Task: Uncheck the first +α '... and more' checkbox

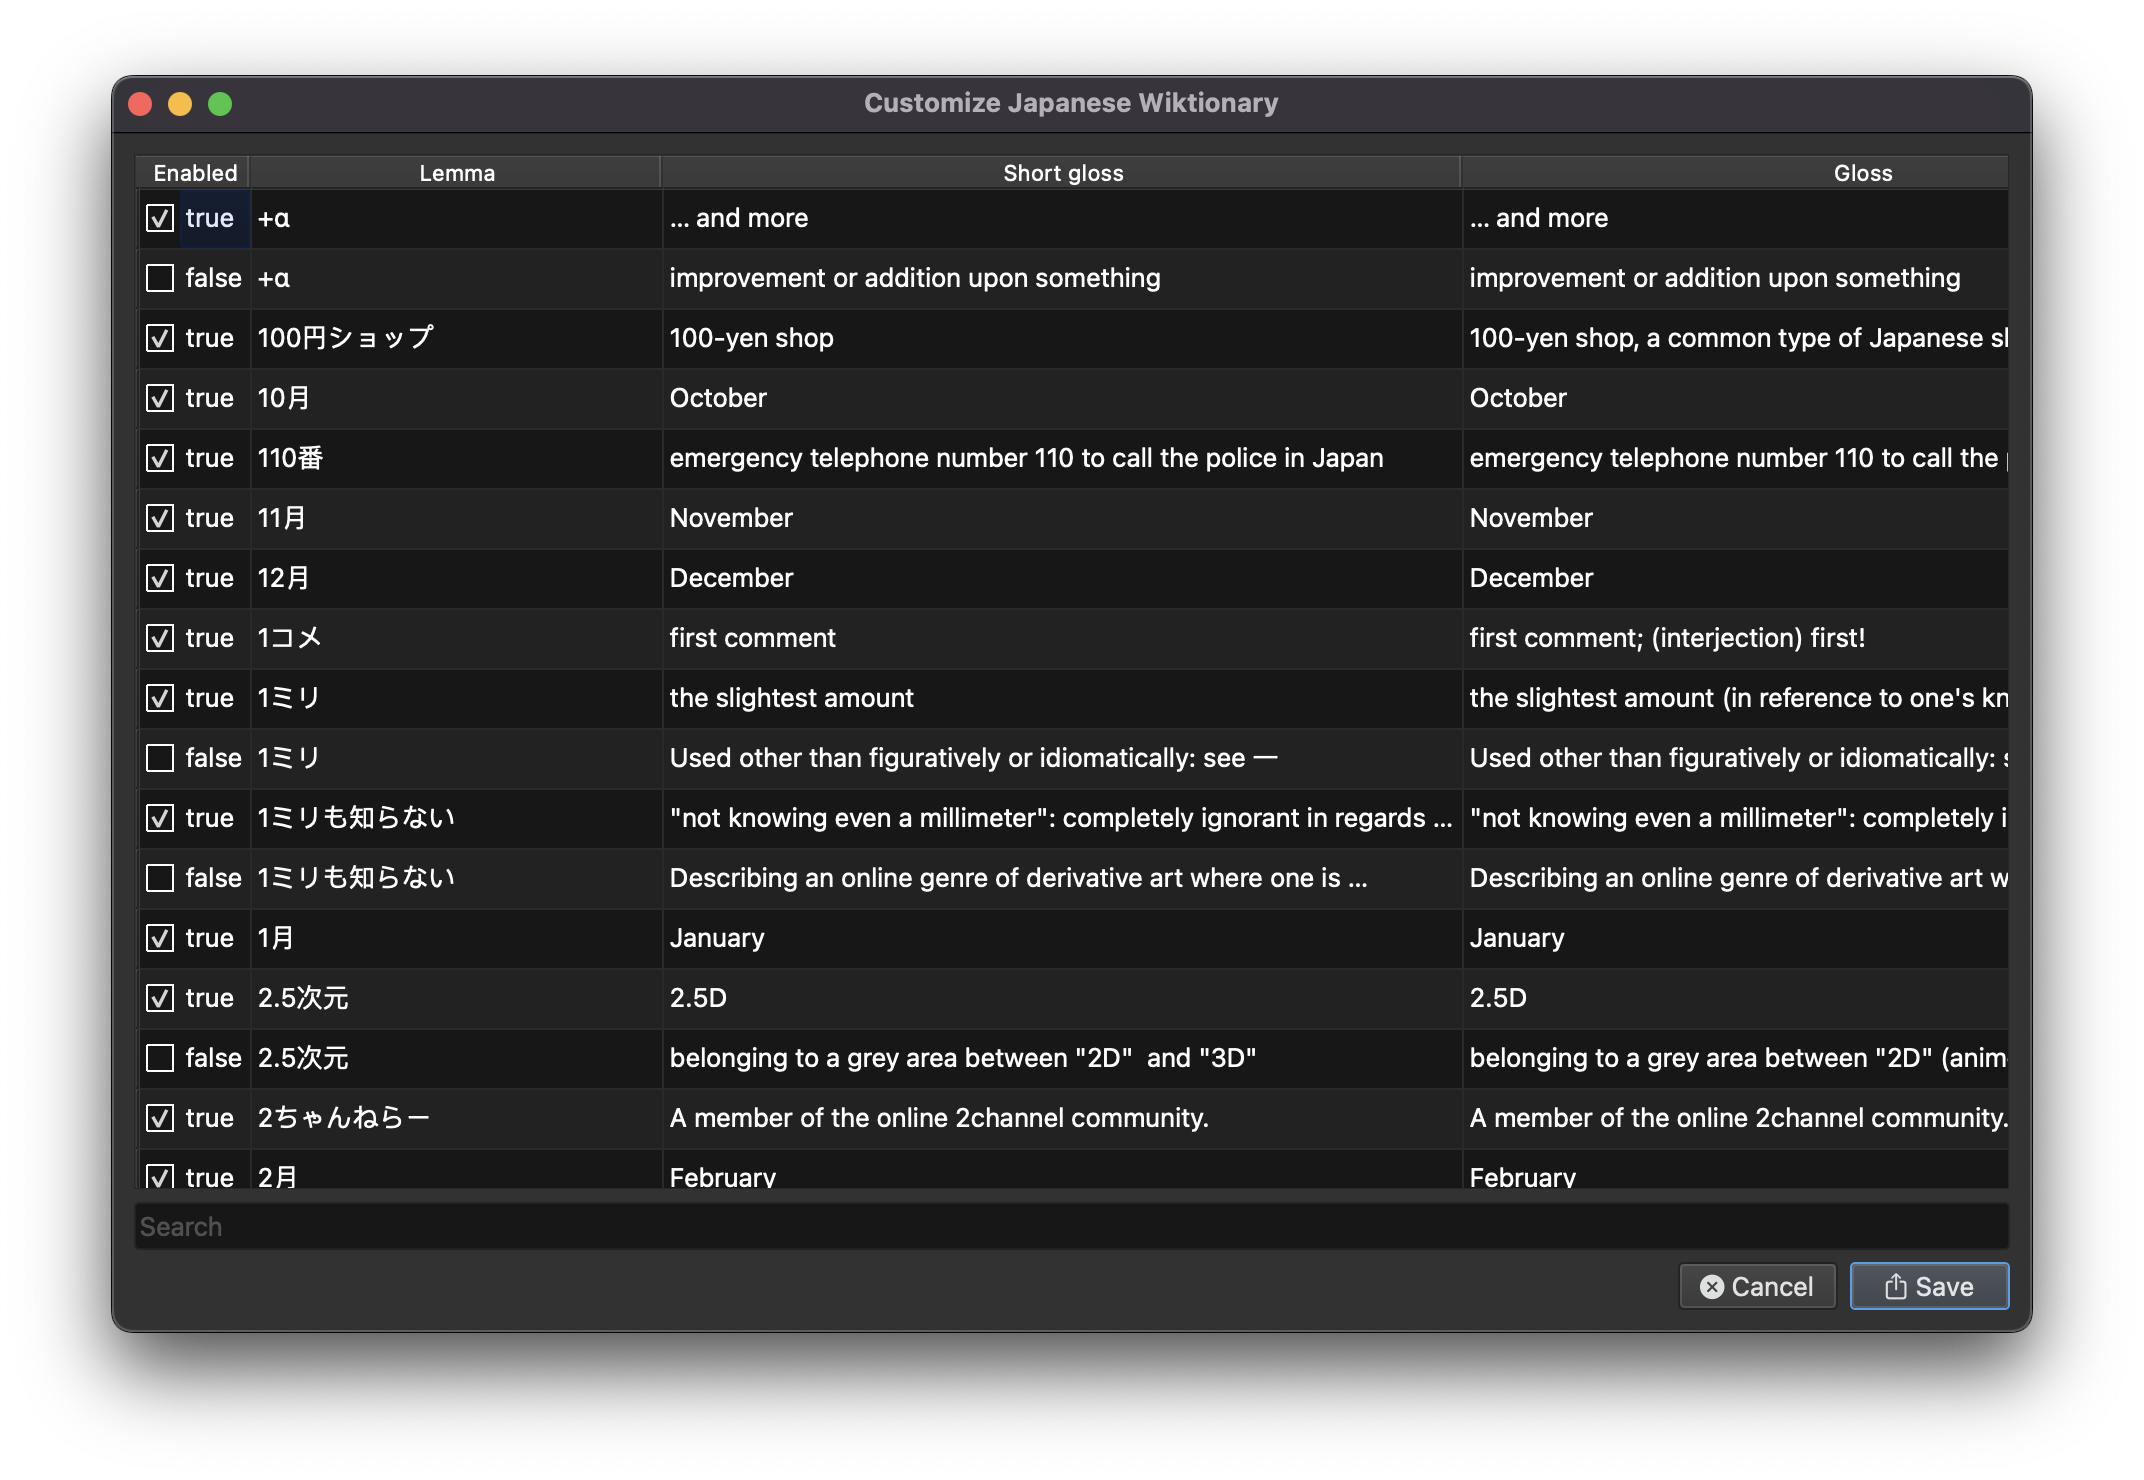Action: (x=160, y=218)
